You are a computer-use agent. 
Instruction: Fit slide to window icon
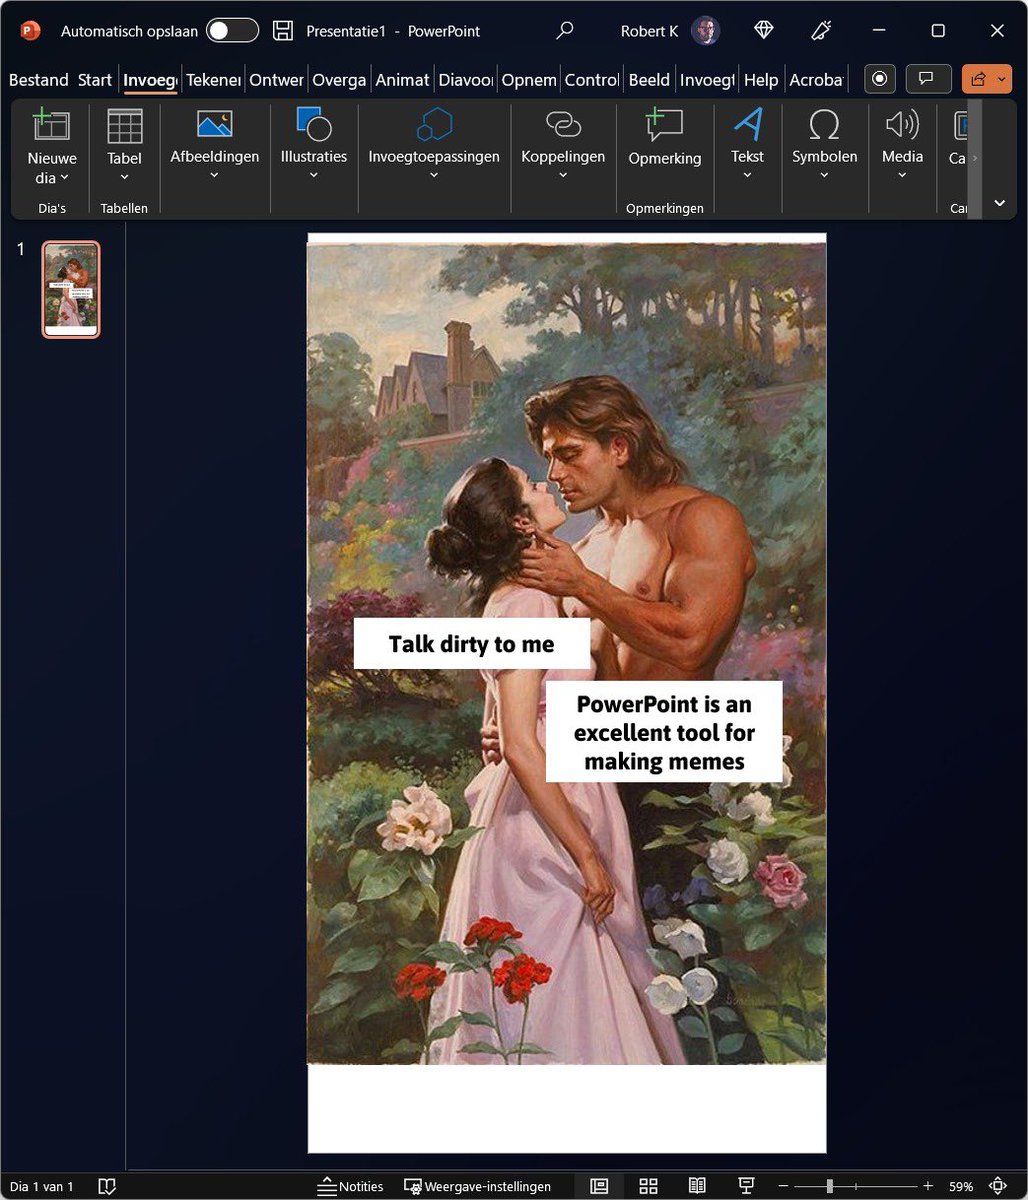[997, 1186]
